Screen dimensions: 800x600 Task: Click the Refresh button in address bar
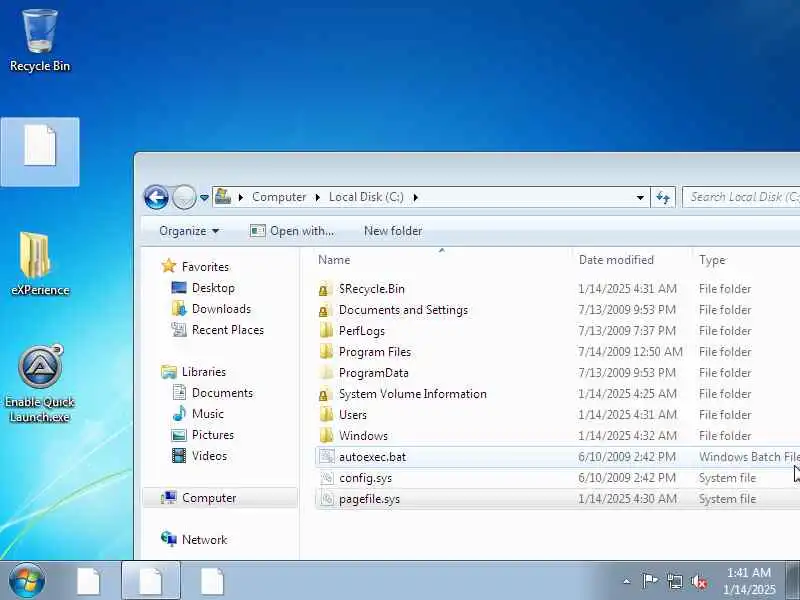coord(663,197)
